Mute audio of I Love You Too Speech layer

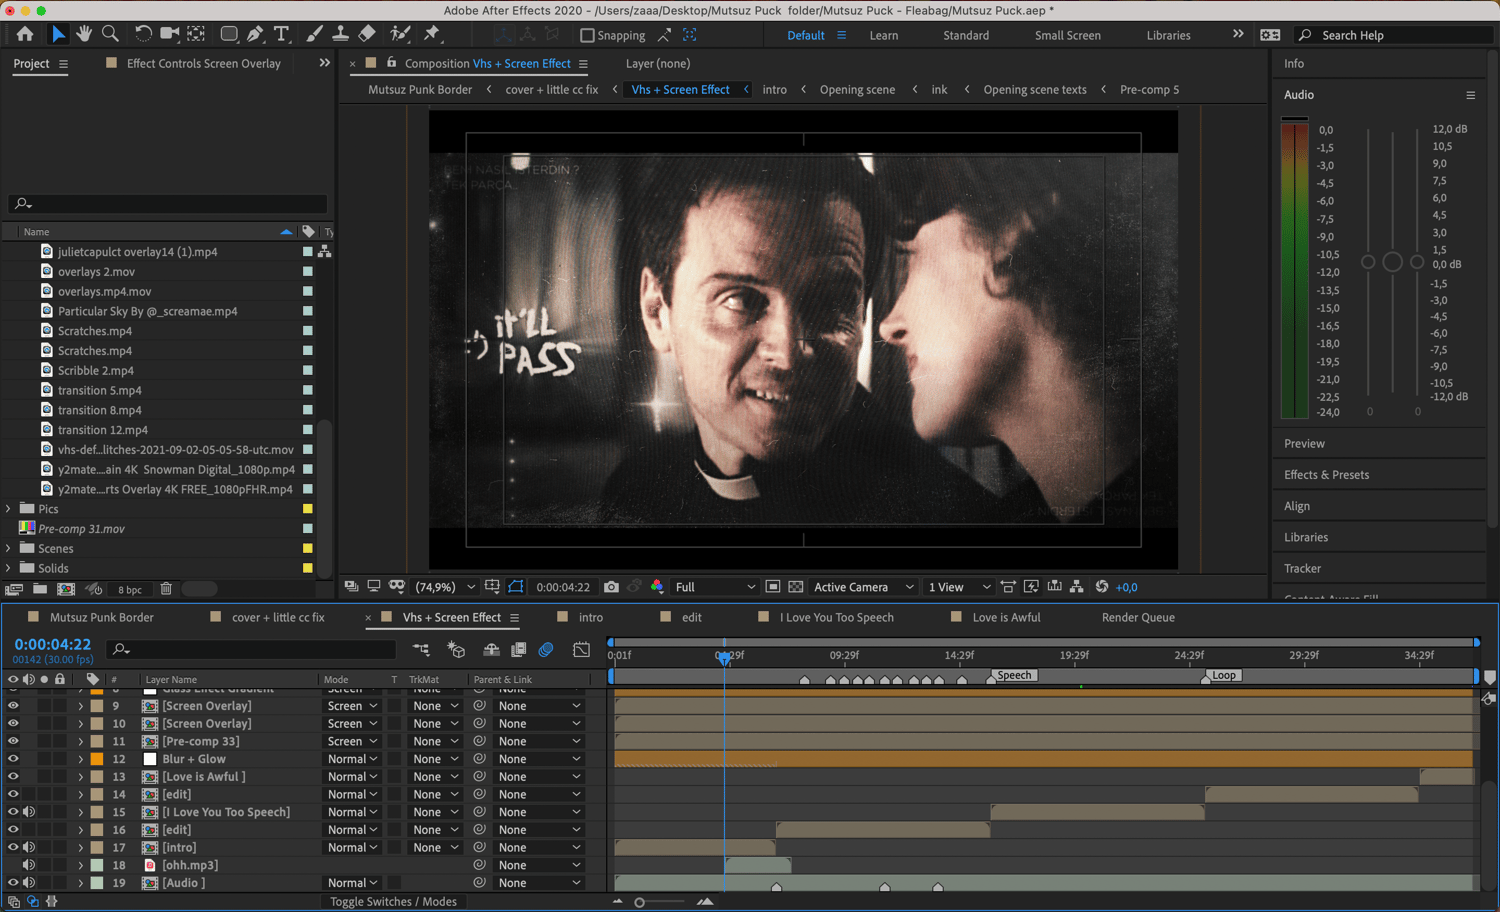(x=29, y=812)
